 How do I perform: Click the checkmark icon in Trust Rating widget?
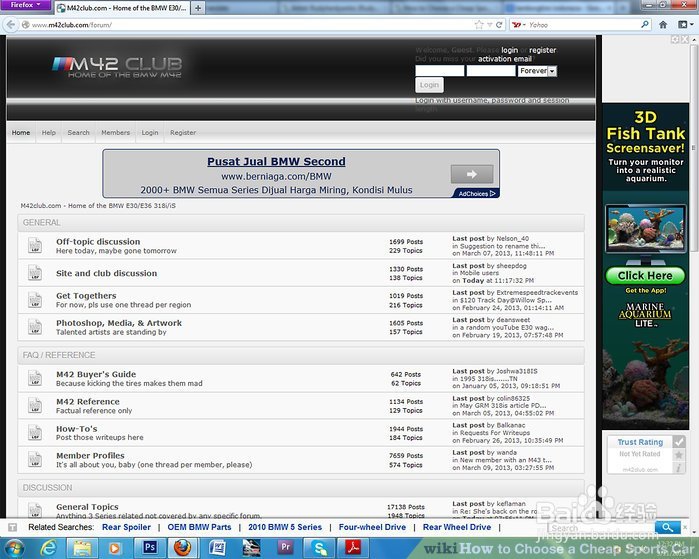pos(678,442)
